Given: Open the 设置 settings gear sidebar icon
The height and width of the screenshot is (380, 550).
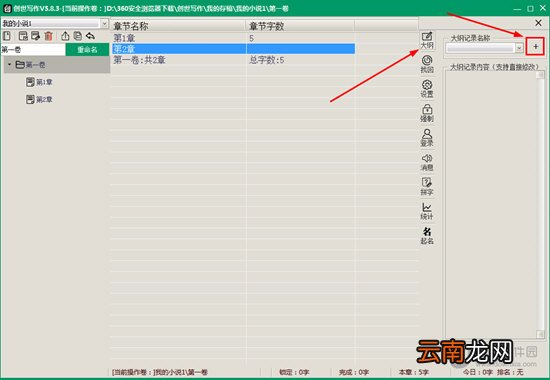Looking at the screenshot, I should [427, 89].
